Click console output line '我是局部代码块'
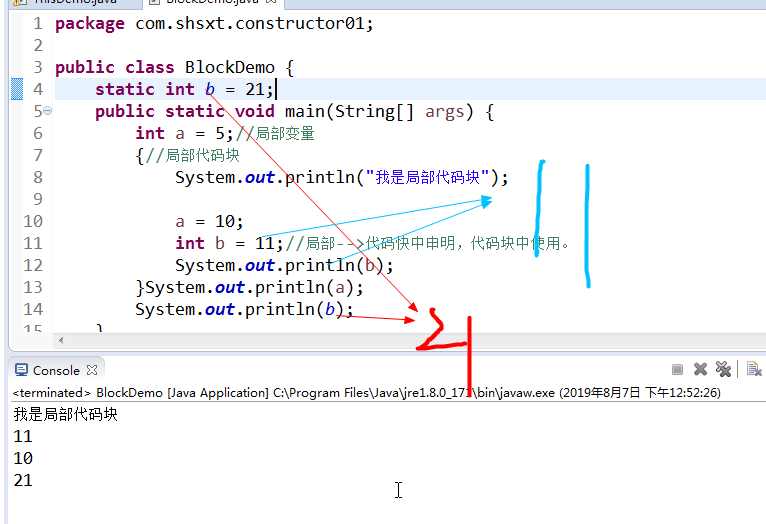This screenshot has height=524, width=766. click(65, 415)
